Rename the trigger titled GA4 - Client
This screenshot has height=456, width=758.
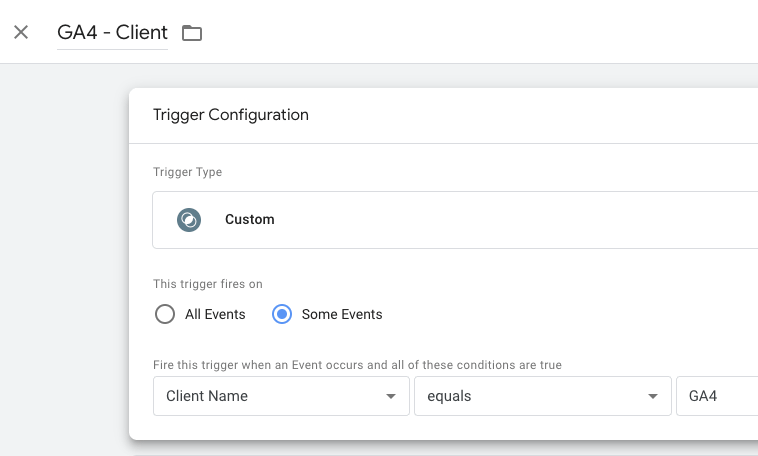112,33
